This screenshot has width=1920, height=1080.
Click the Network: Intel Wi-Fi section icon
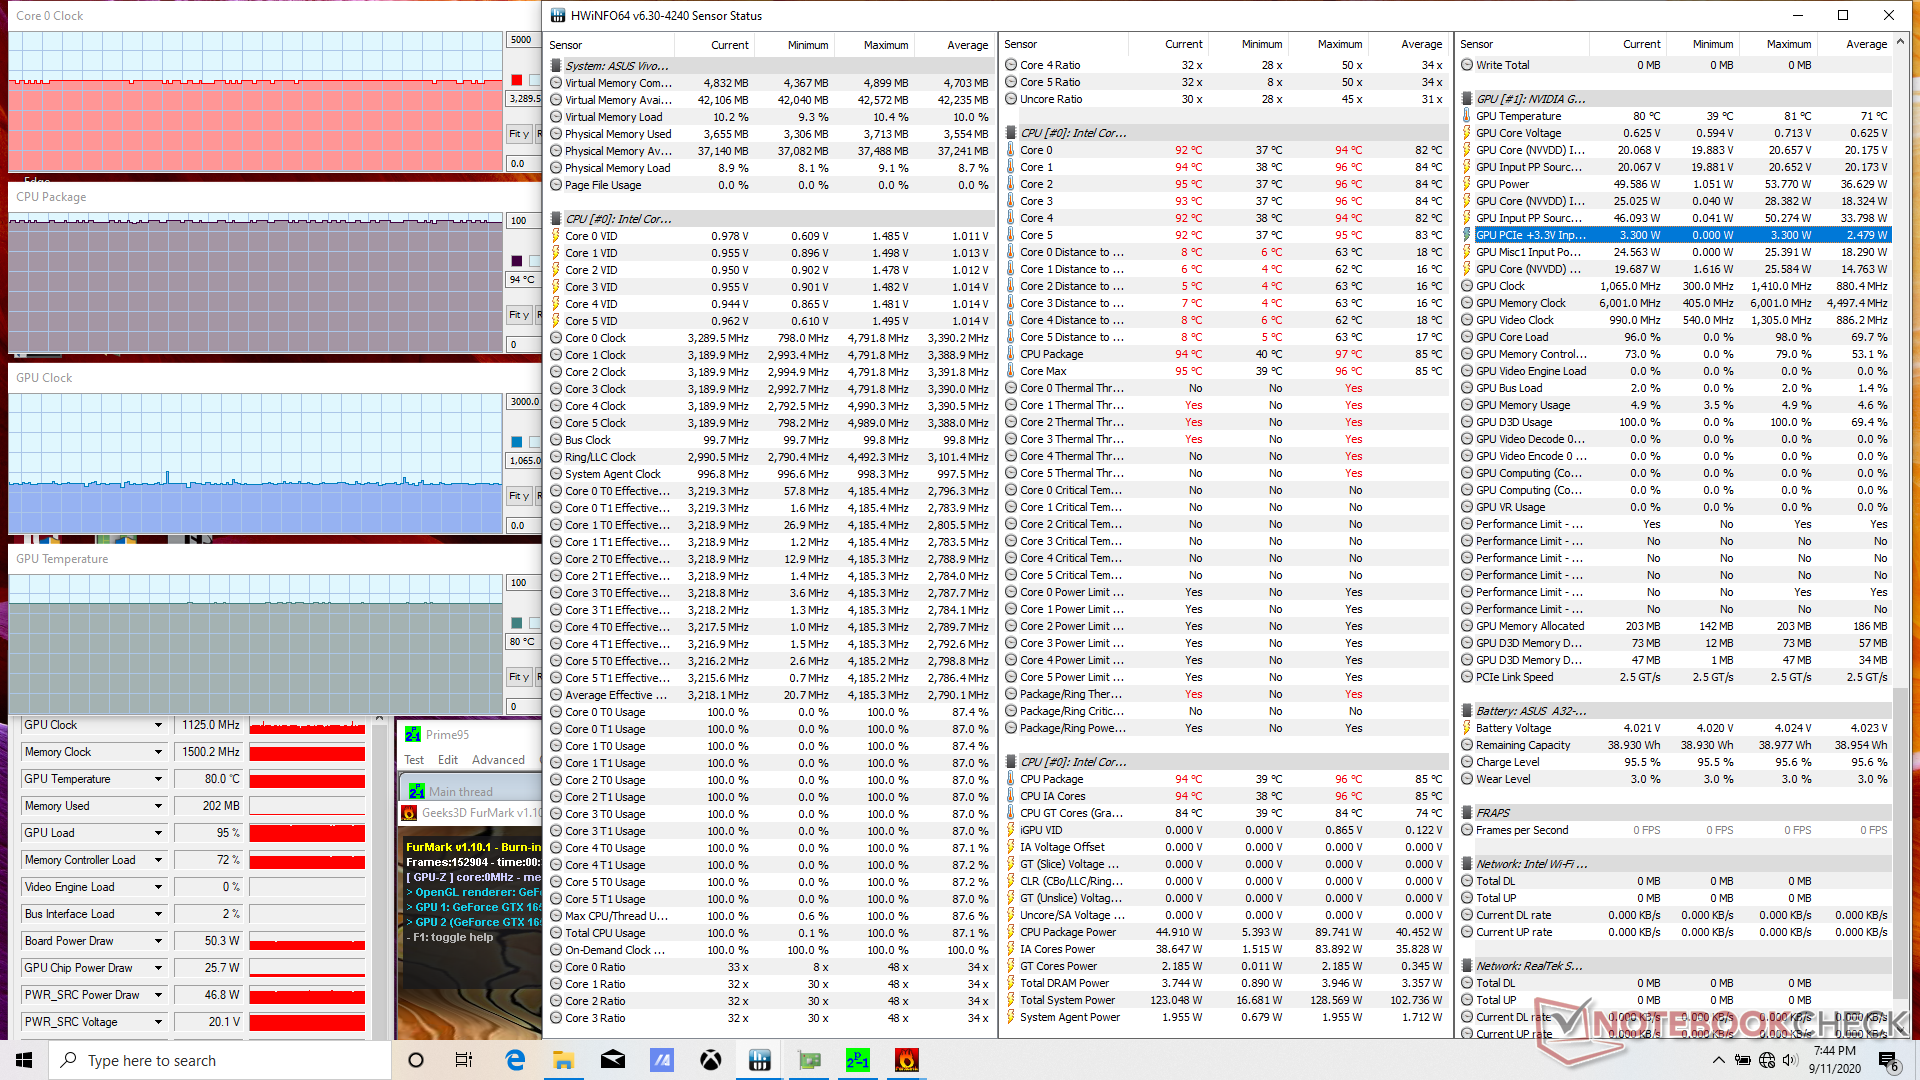coord(1467,864)
